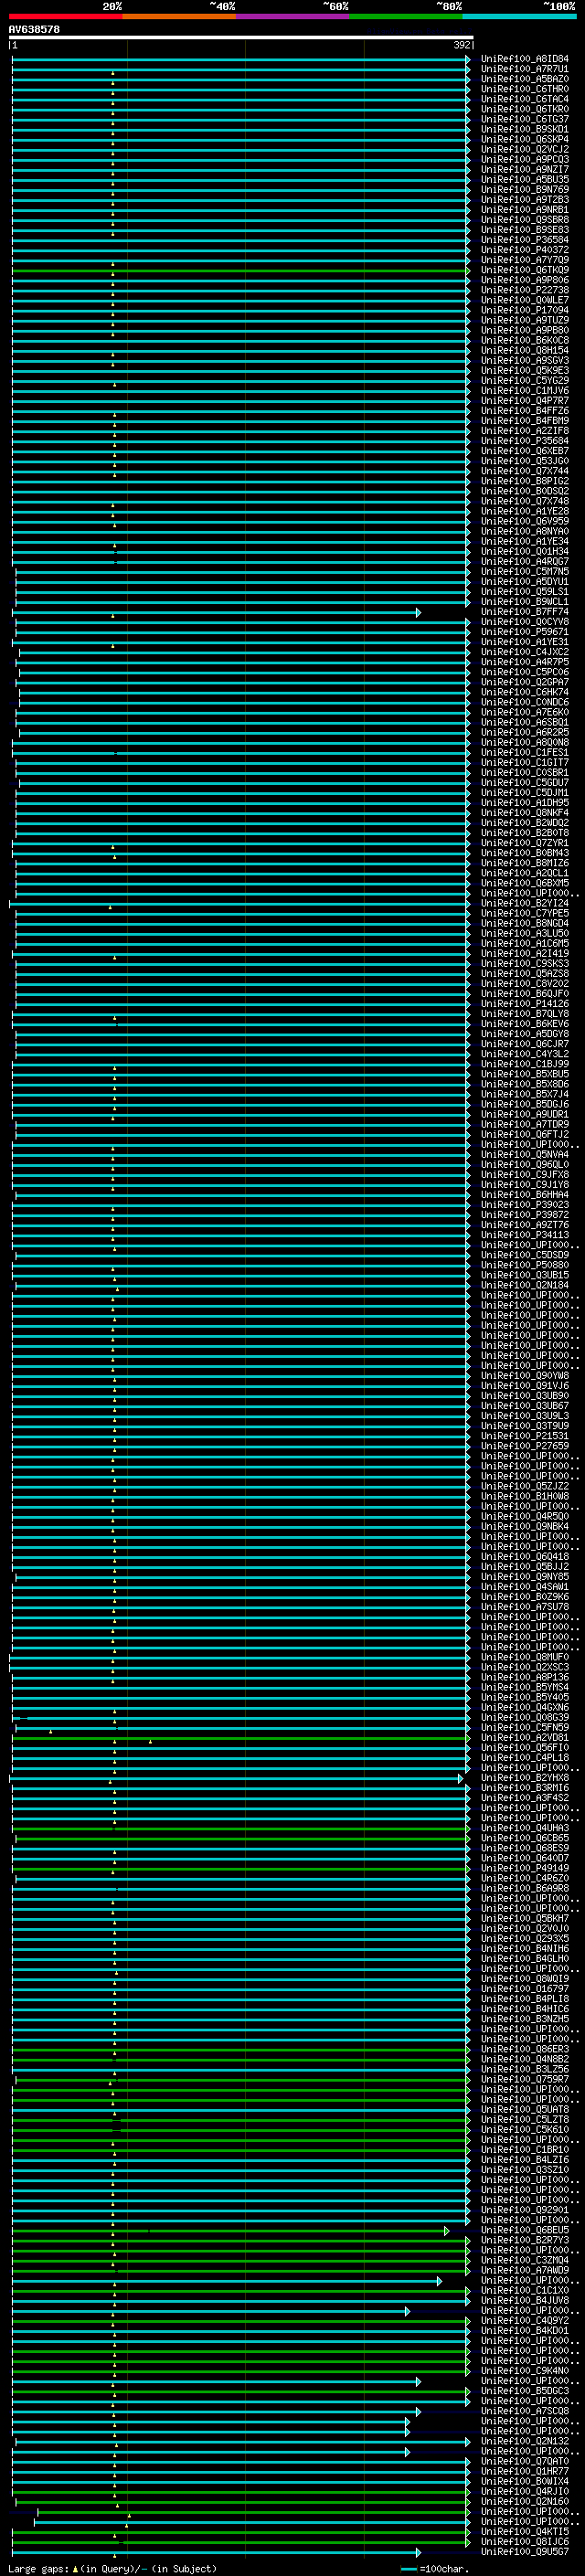This screenshot has height=2576, width=585.
Task: Select the last hit UniRef100_Q9U5G7
Action: 524,2551
